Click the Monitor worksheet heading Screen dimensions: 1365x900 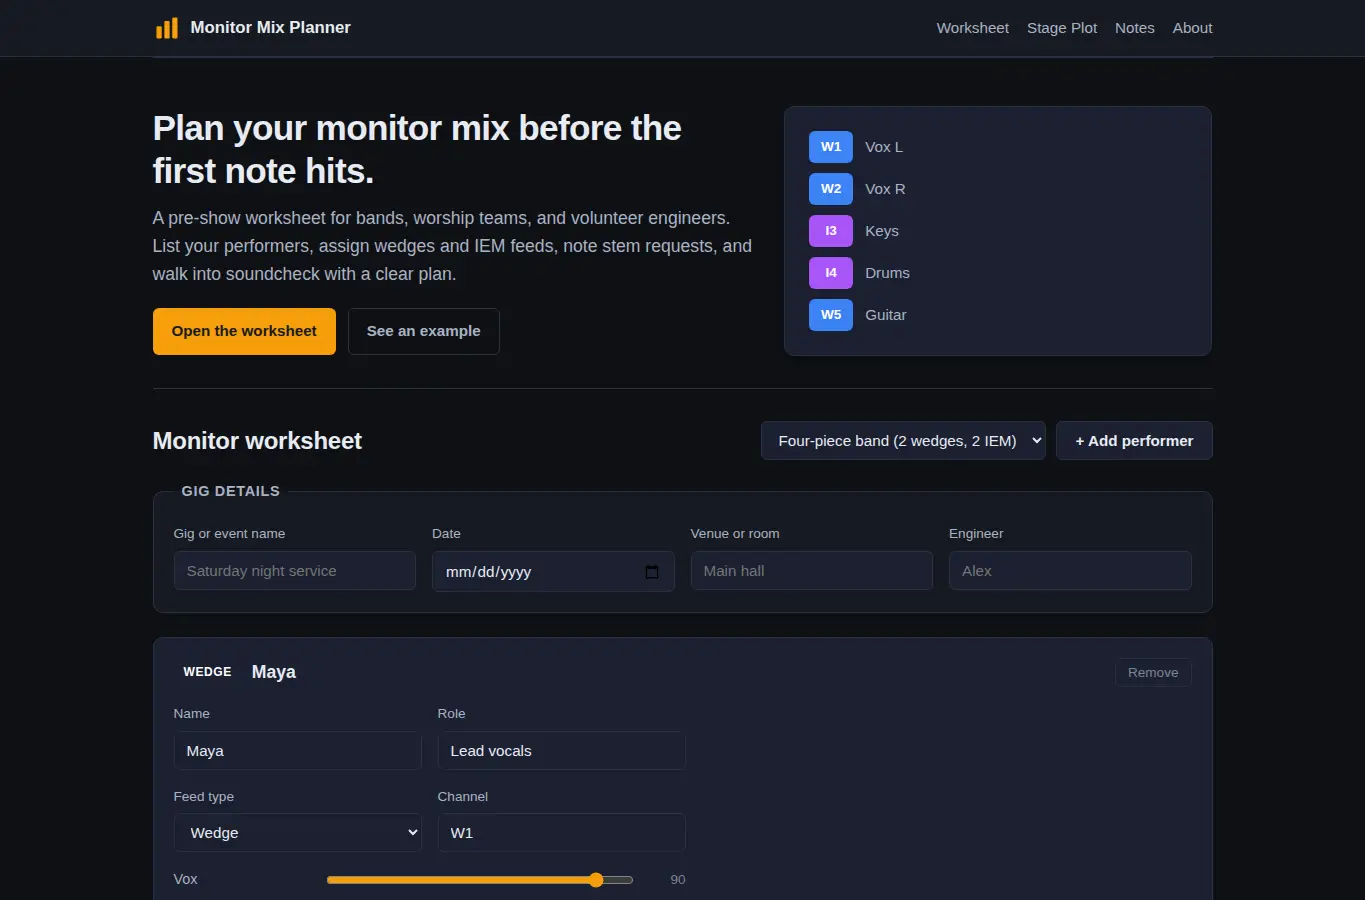coord(257,441)
